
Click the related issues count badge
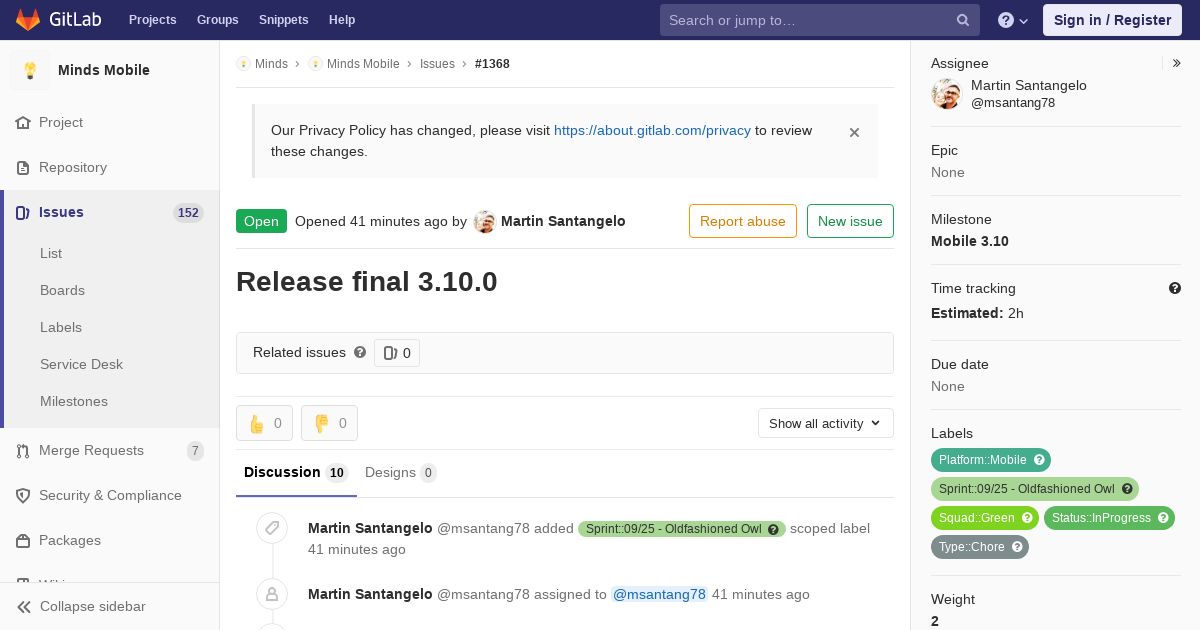(397, 353)
